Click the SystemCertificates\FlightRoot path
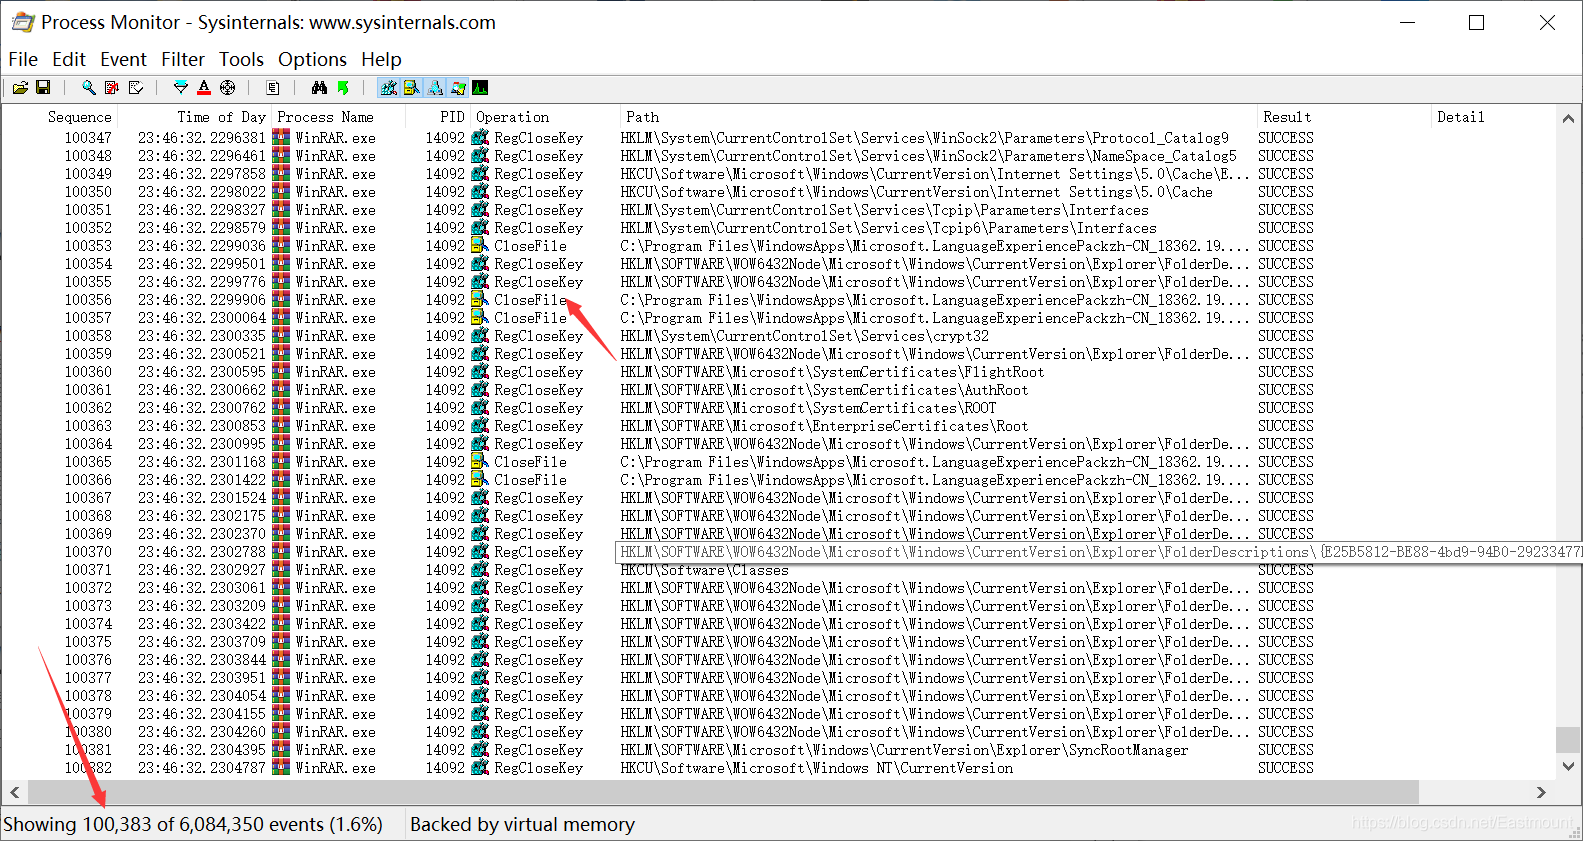Viewport: 1583px width, 841px height. (x=832, y=372)
